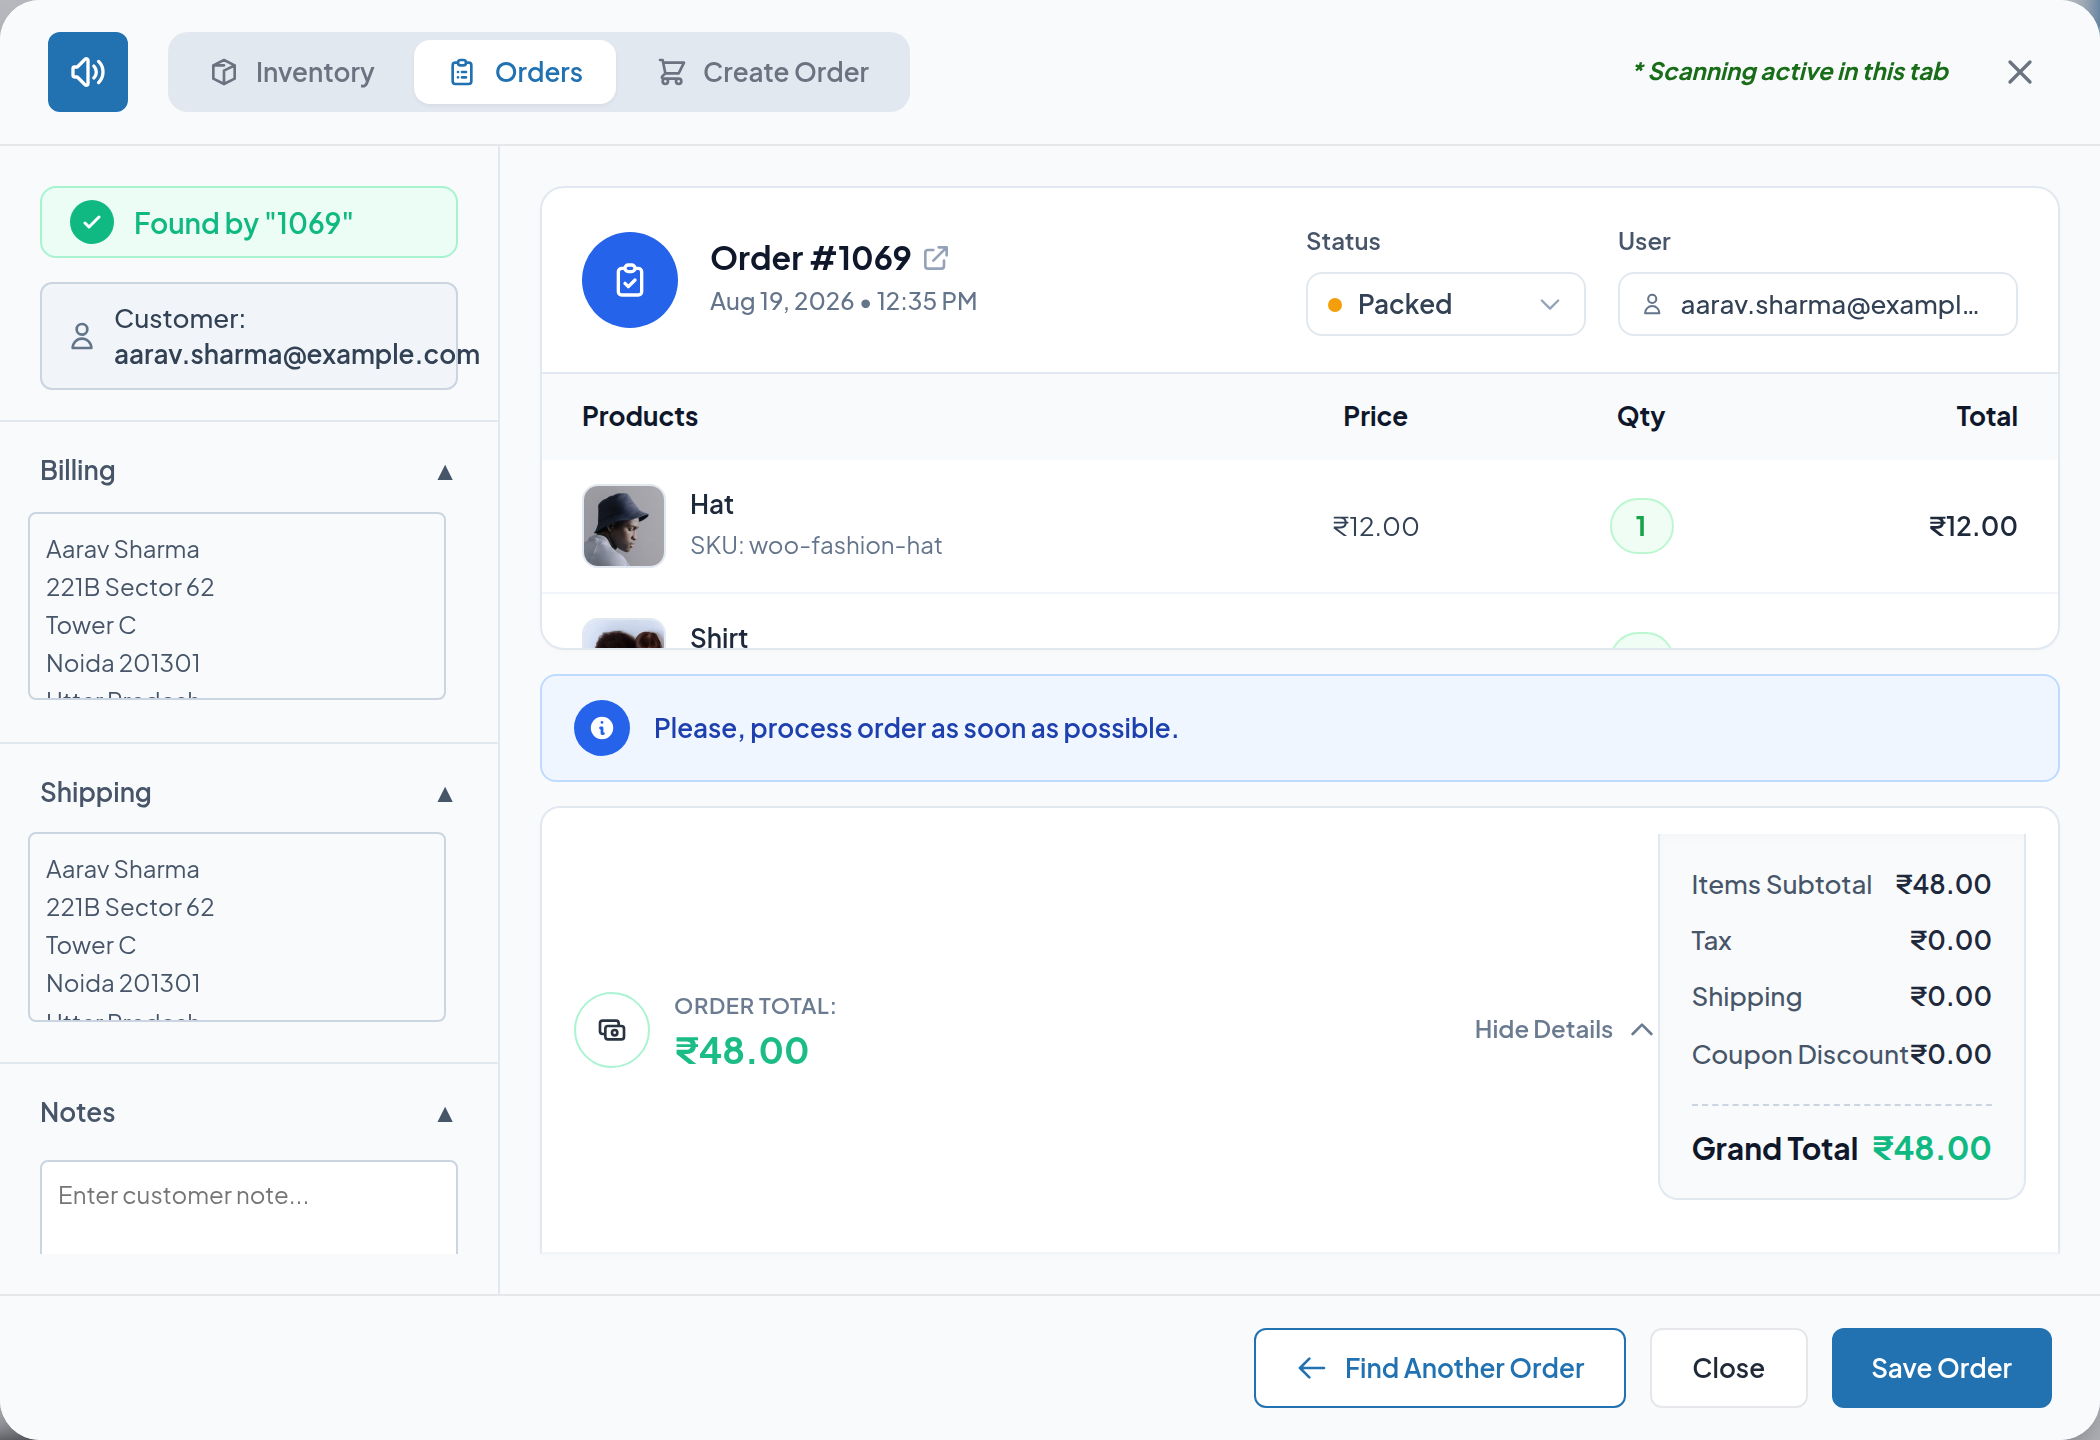Click the User email field

(x=1817, y=304)
